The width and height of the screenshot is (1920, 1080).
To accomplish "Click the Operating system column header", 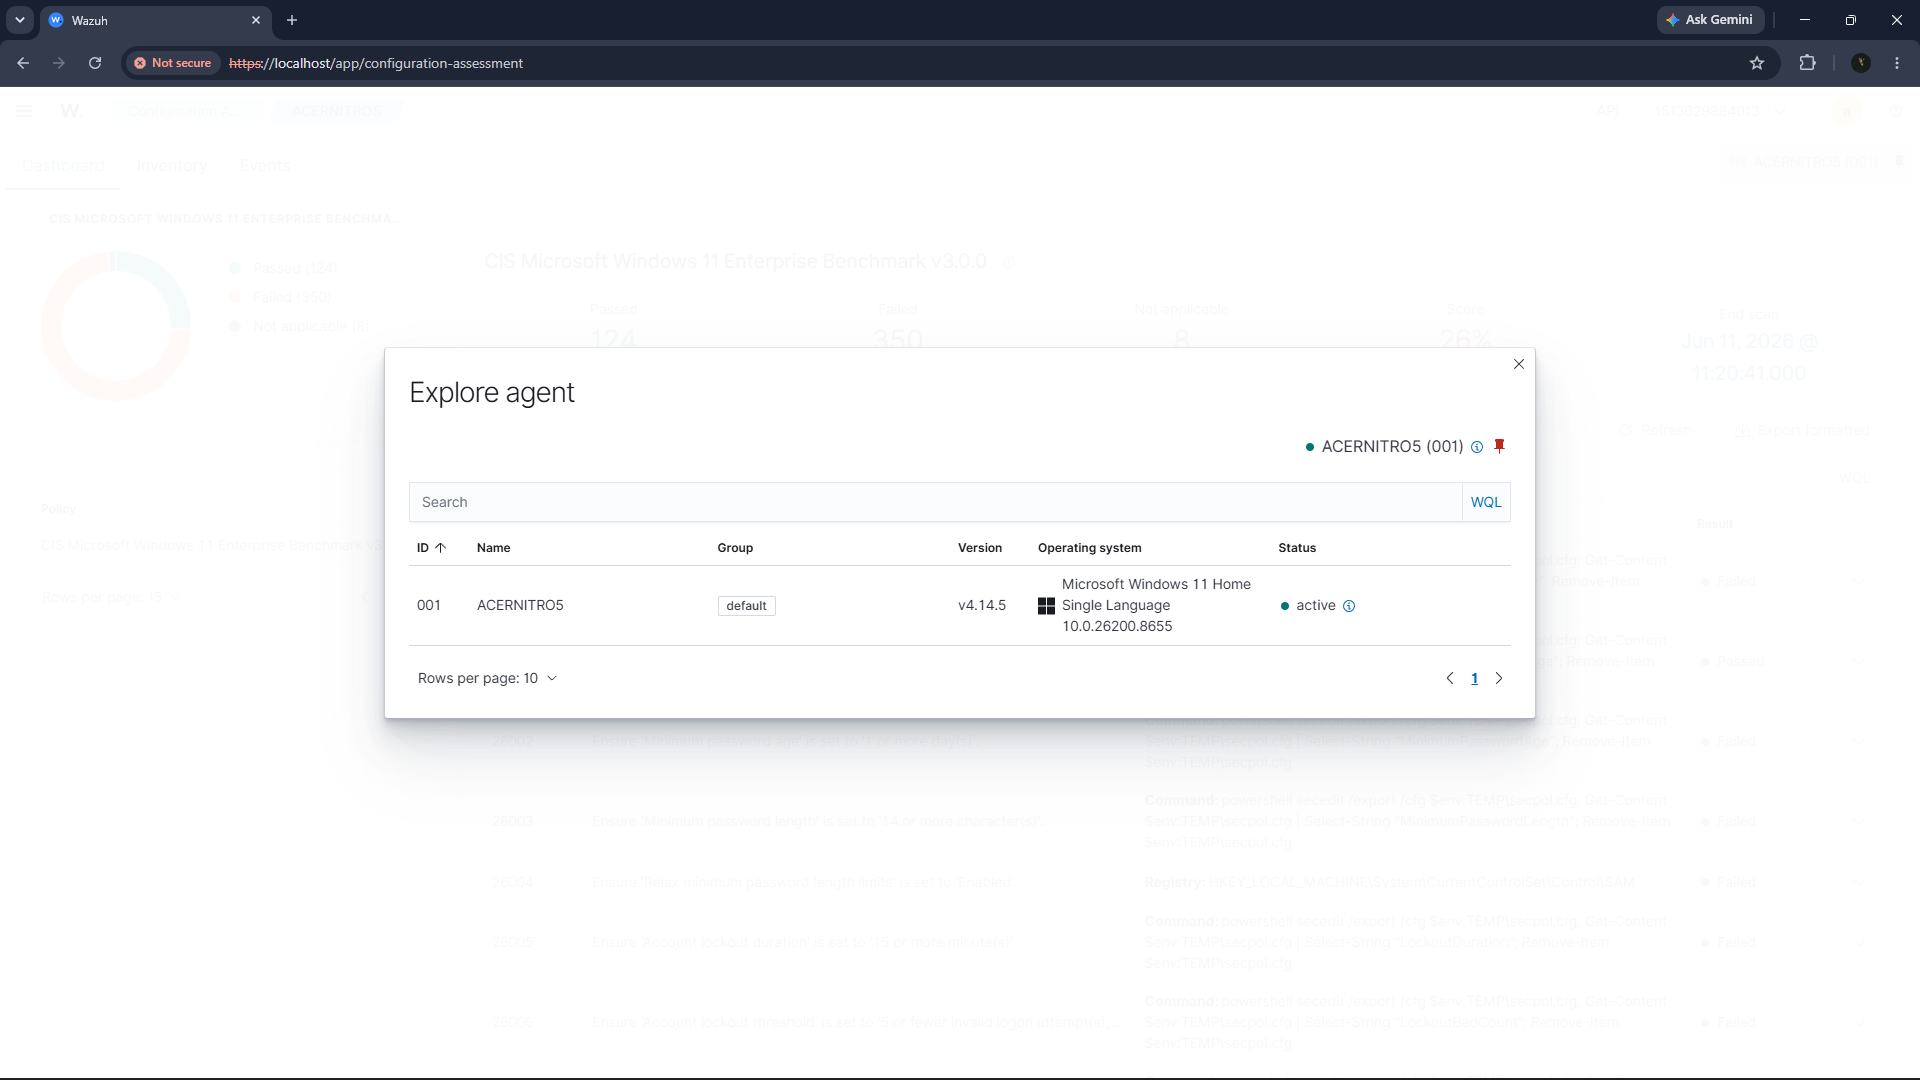I will [x=1090, y=548].
